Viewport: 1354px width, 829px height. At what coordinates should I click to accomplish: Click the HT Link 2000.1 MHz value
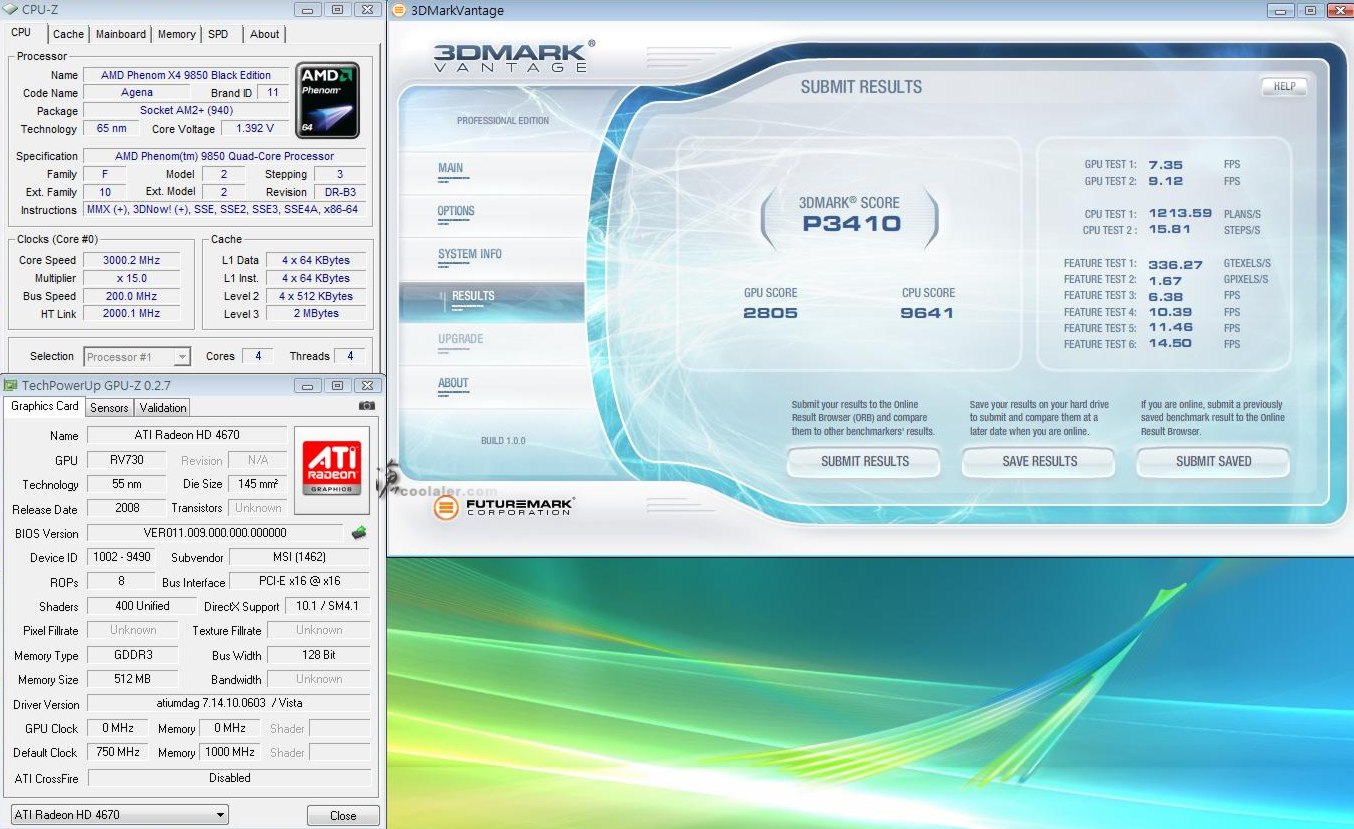132,313
